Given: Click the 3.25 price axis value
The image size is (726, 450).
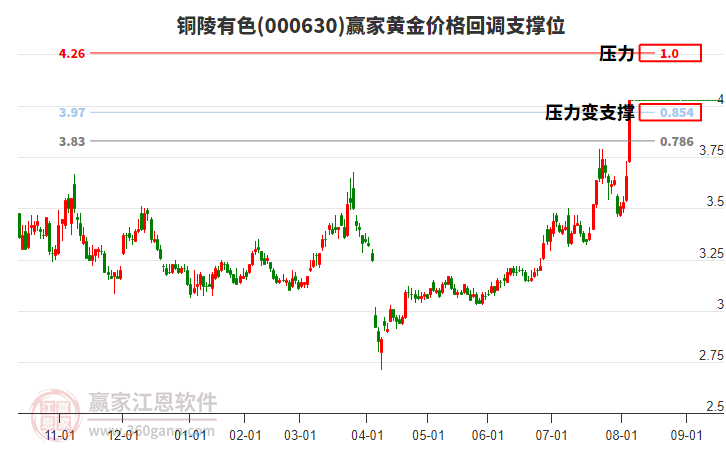Looking at the screenshot, I should [x=711, y=253].
